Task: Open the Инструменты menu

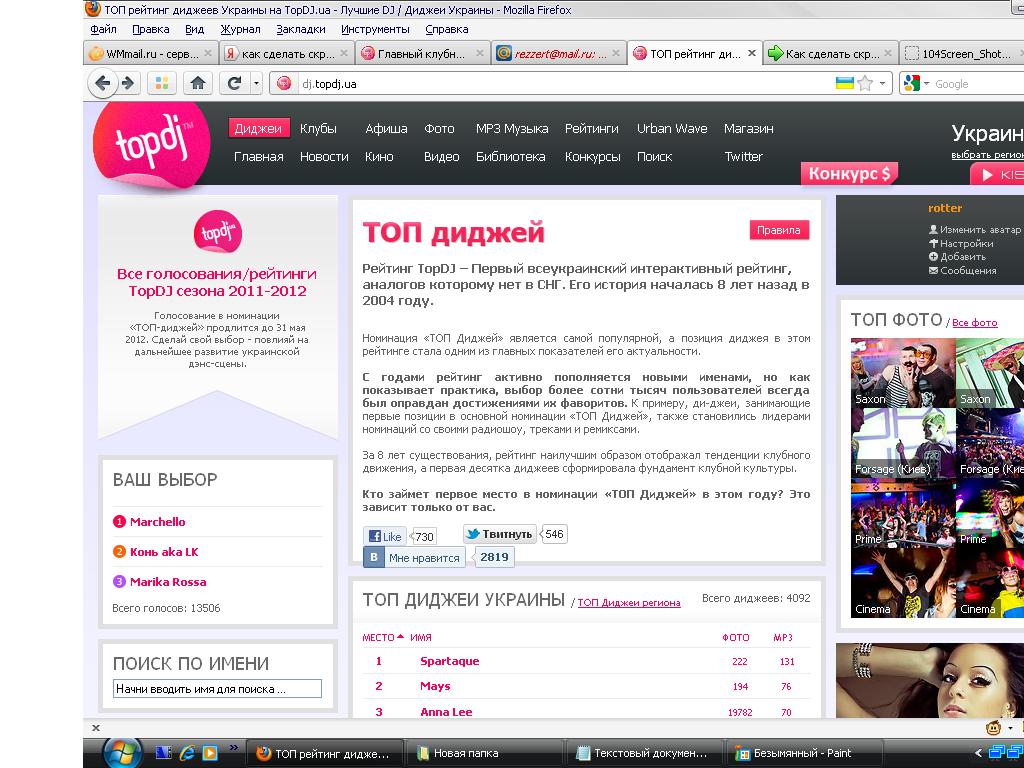Action: click(375, 29)
